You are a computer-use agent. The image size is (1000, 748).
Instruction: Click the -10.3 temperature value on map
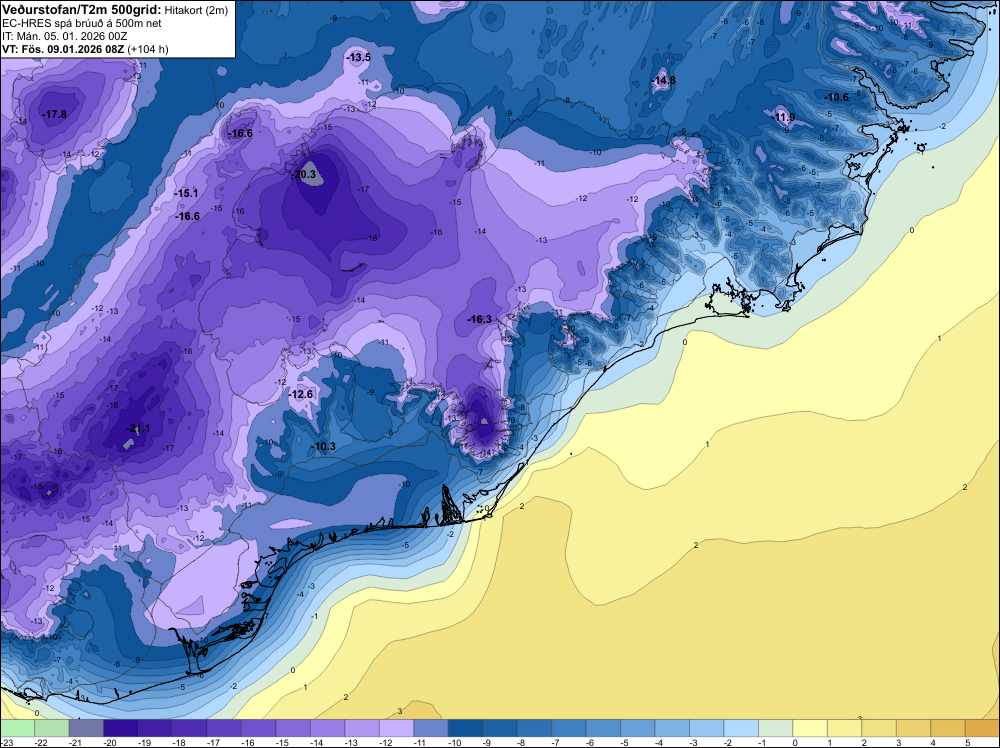point(324,446)
